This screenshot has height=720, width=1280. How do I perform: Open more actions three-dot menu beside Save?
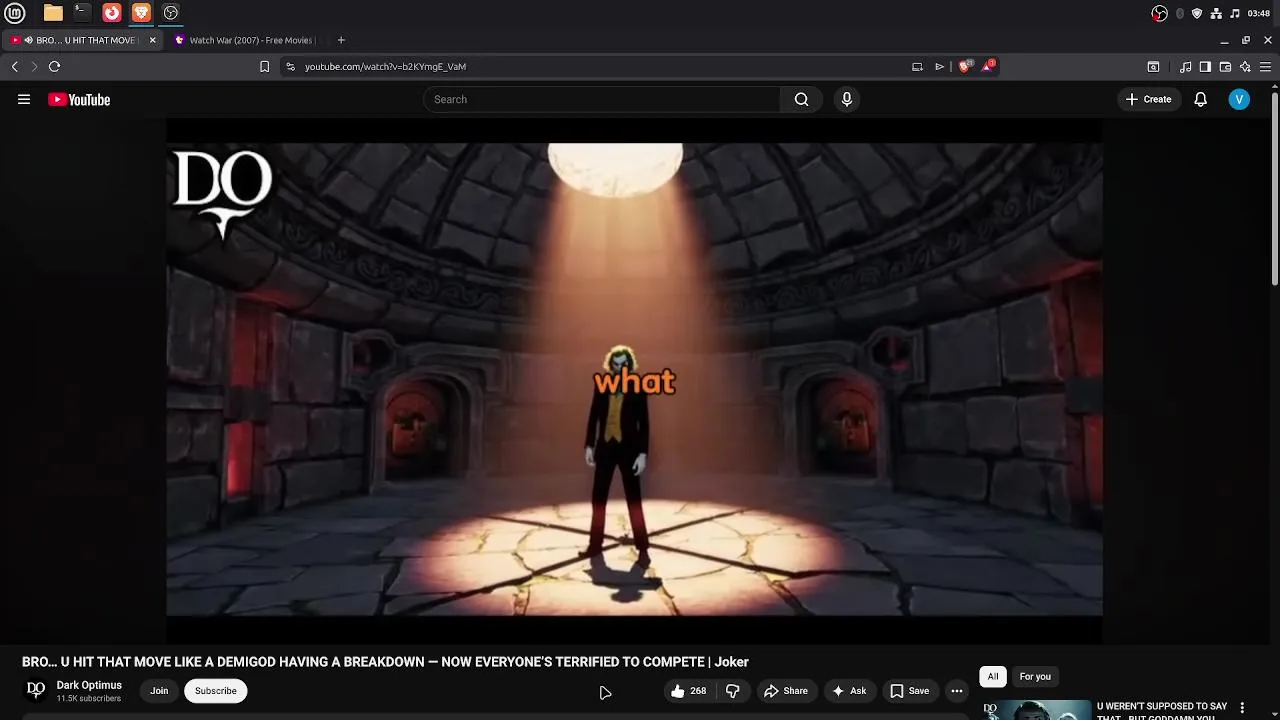click(x=956, y=691)
